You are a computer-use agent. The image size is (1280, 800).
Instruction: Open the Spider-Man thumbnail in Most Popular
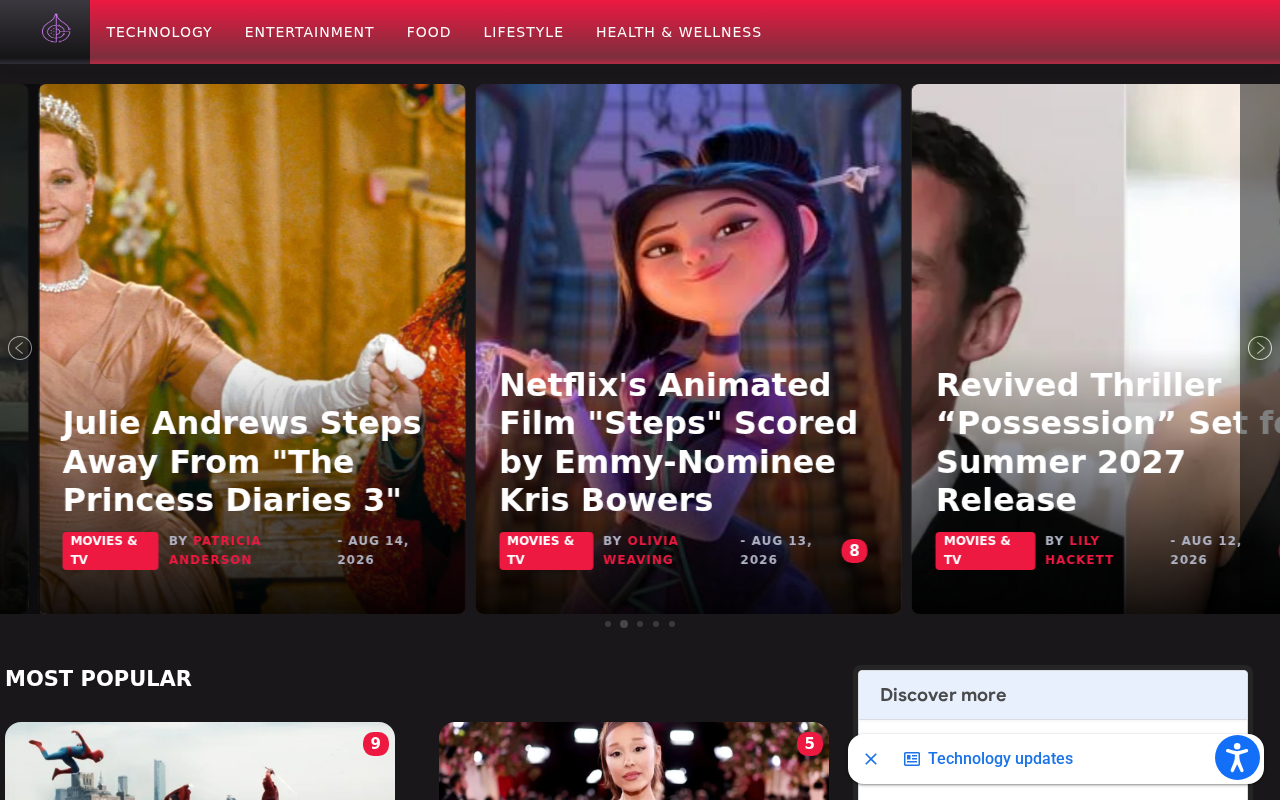click(x=200, y=761)
